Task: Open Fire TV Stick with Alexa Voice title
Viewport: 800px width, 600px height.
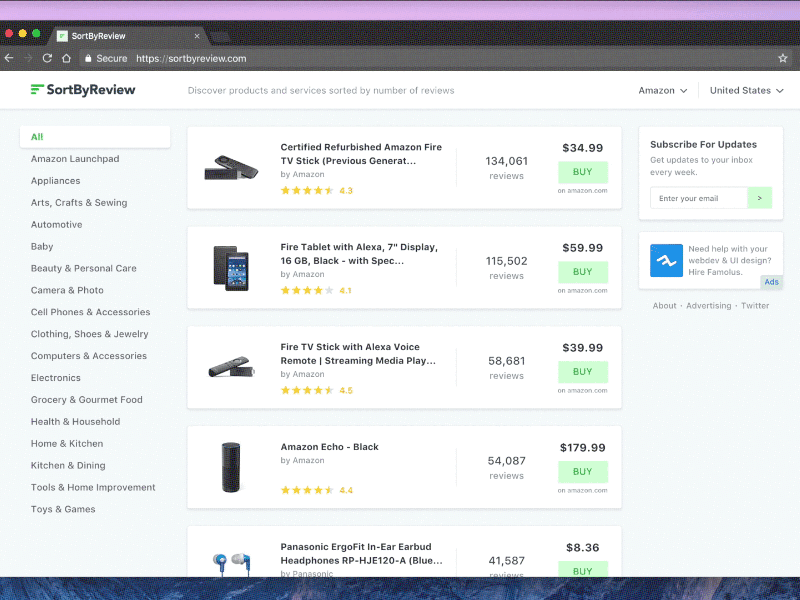Action: tap(358, 354)
